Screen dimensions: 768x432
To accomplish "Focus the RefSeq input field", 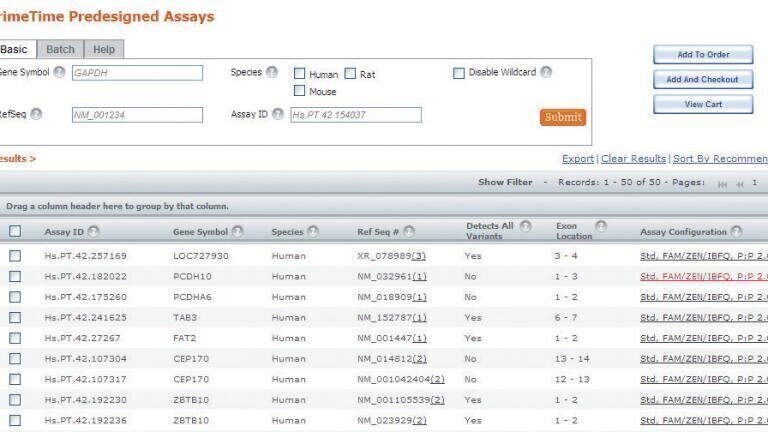I will click(137, 115).
